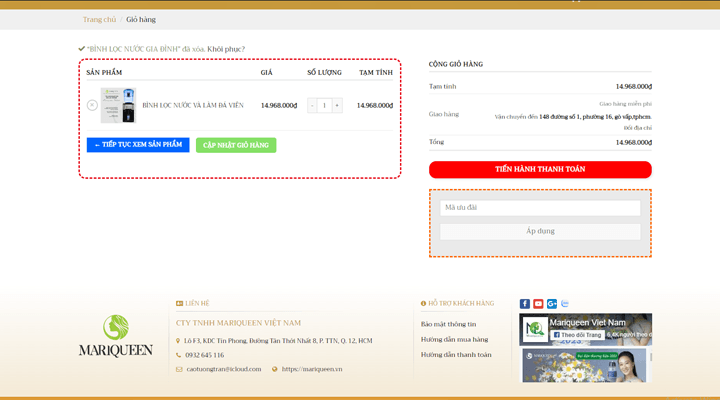Viewport: 720px width, 400px height.
Task: Click the Google Plus social icon
Action: (x=552, y=304)
